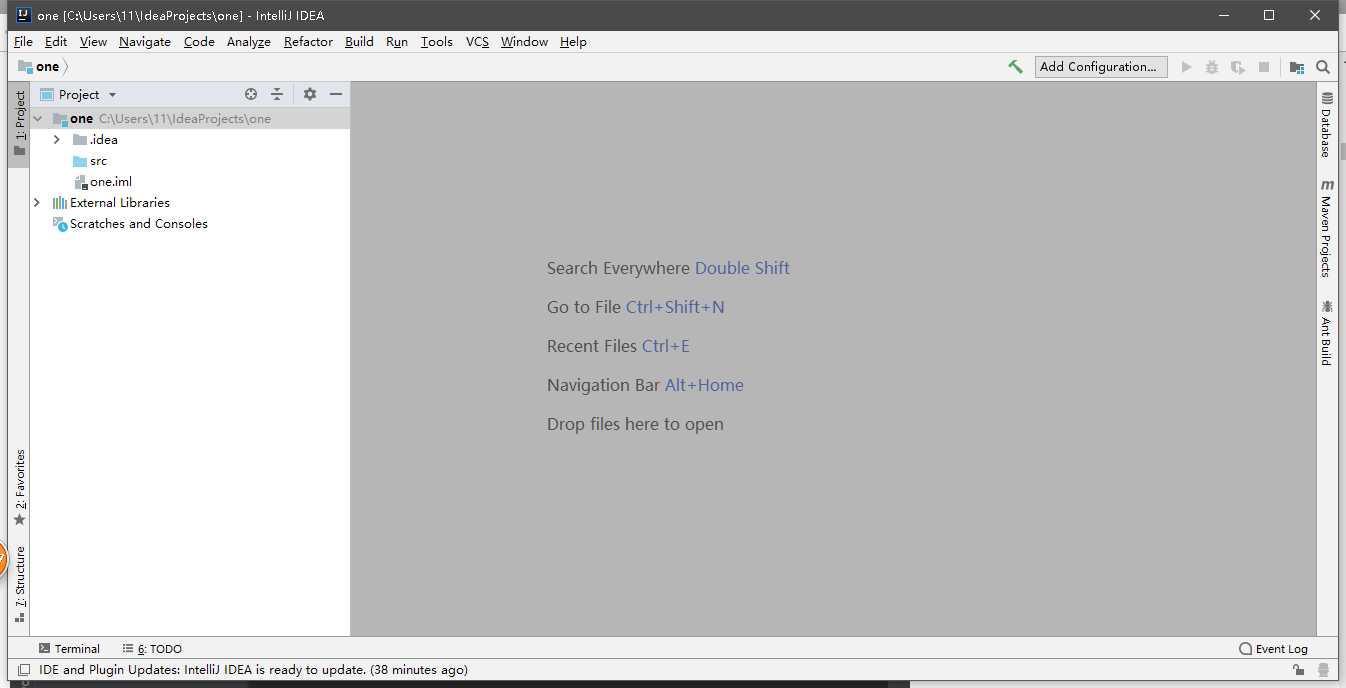1346x688 pixels.
Task: Click the Stop square icon in toolbar
Action: pyautogui.click(x=1264, y=67)
